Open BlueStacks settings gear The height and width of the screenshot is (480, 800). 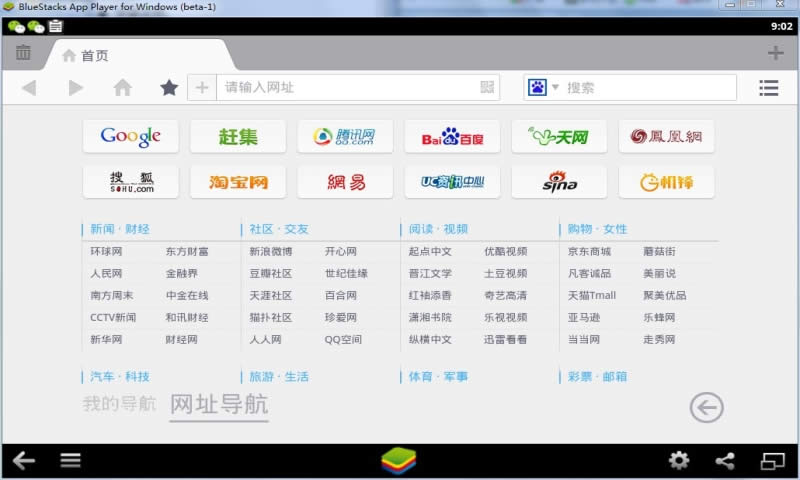point(679,461)
